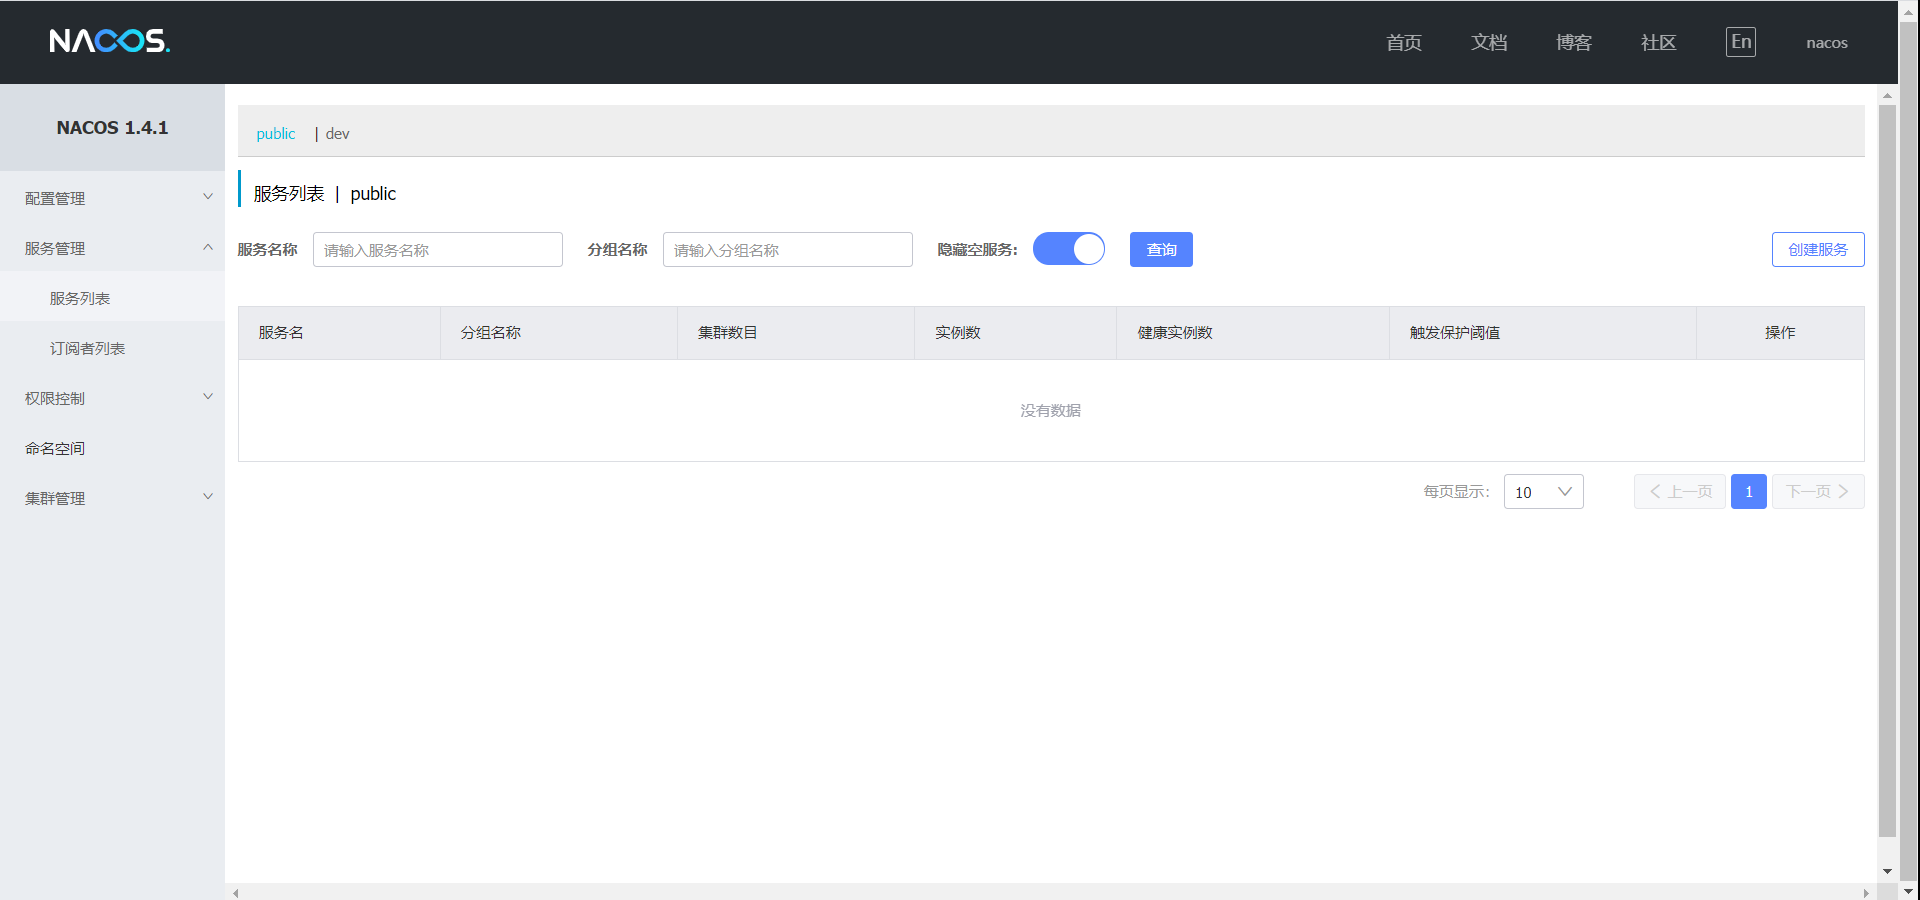Open the 配置管理 sidebar section
The image size is (1920, 900).
(56, 197)
